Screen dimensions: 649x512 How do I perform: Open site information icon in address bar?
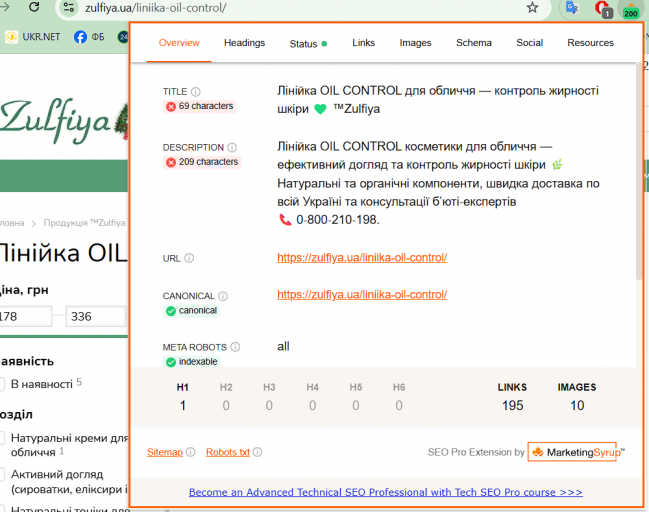(69, 7)
